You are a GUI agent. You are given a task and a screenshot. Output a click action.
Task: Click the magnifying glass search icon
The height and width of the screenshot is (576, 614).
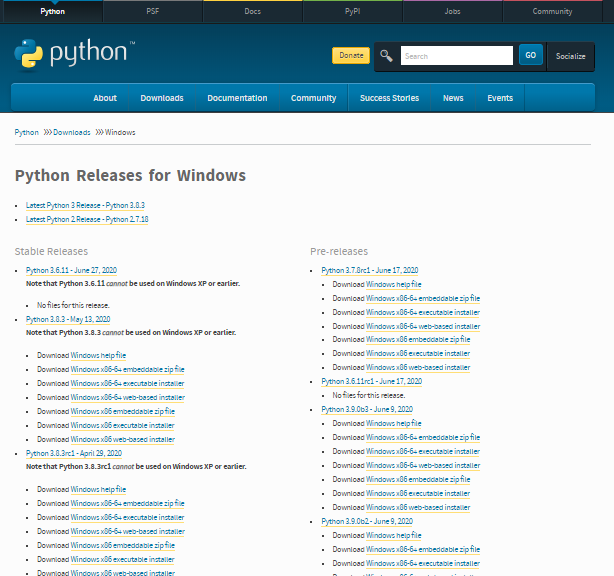(x=386, y=56)
